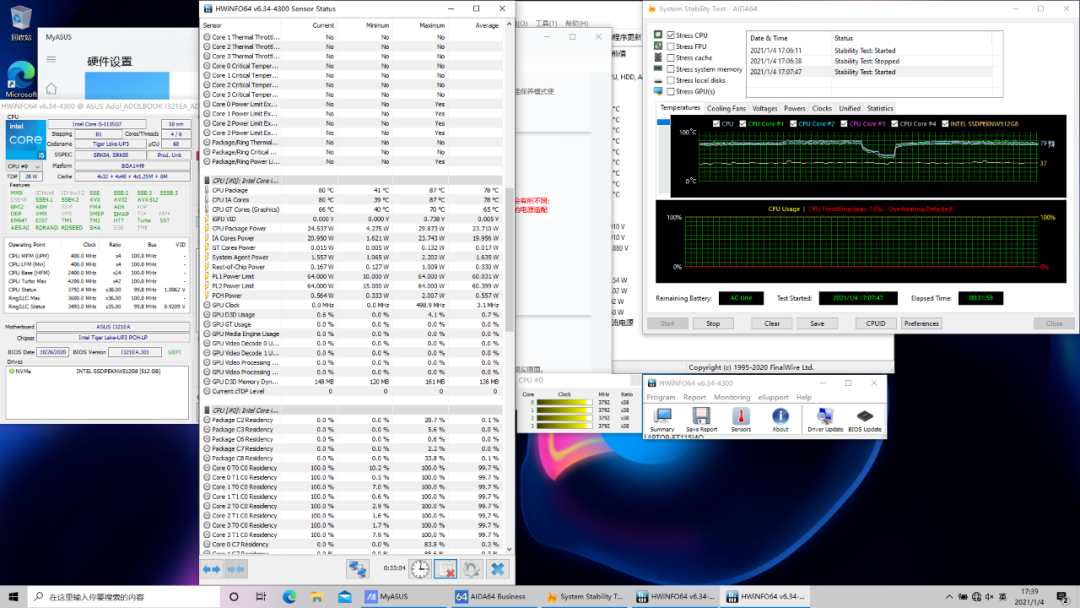
Task: Enable the Stress system memory checkbox
Action: tap(671, 69)
